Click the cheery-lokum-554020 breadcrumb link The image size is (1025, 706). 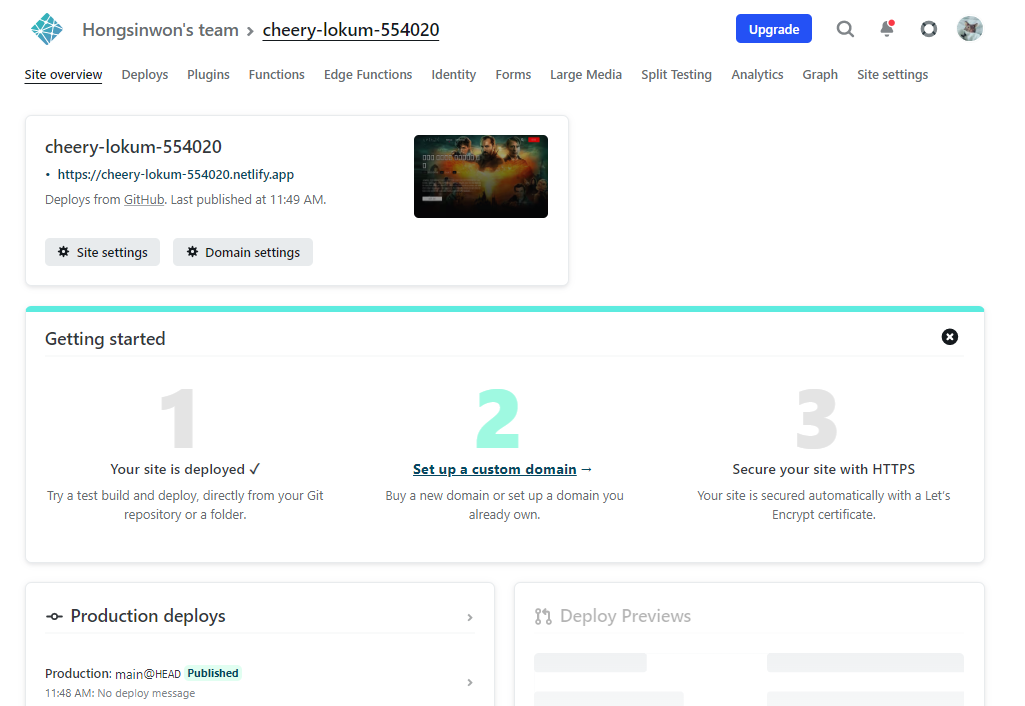click(351, 30)
